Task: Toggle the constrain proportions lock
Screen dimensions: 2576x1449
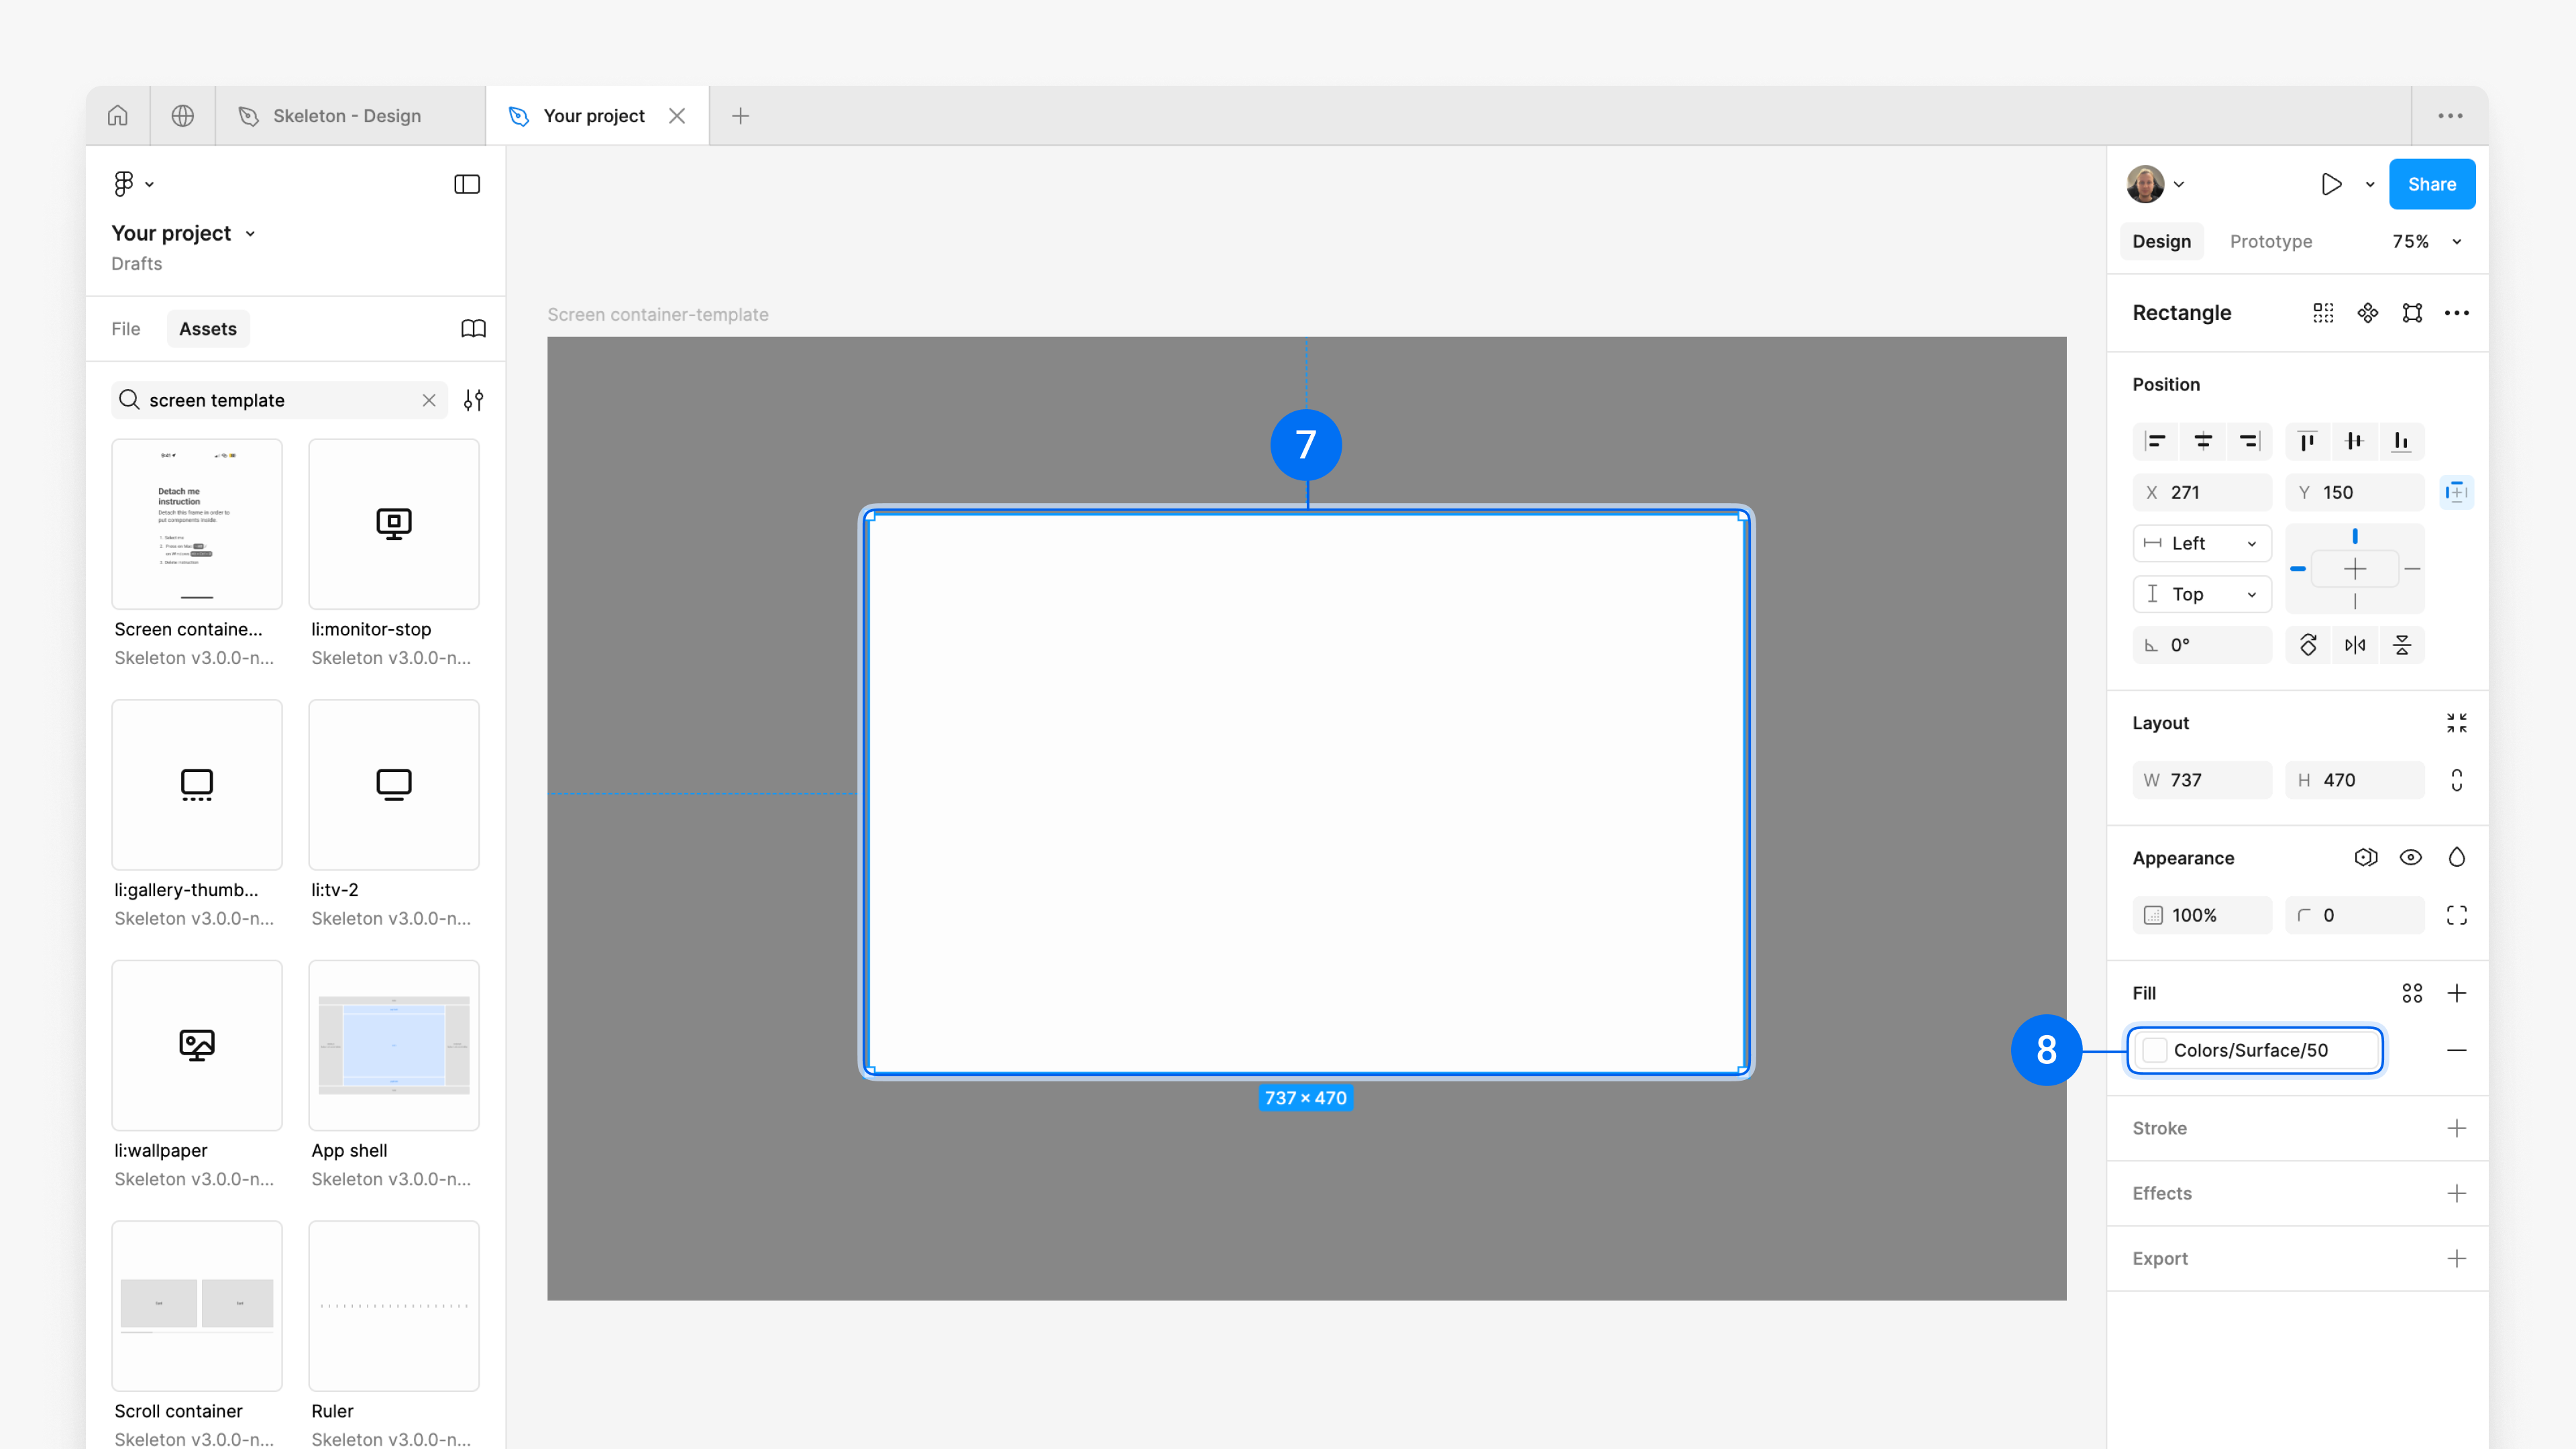Action: click(2457, 780)
